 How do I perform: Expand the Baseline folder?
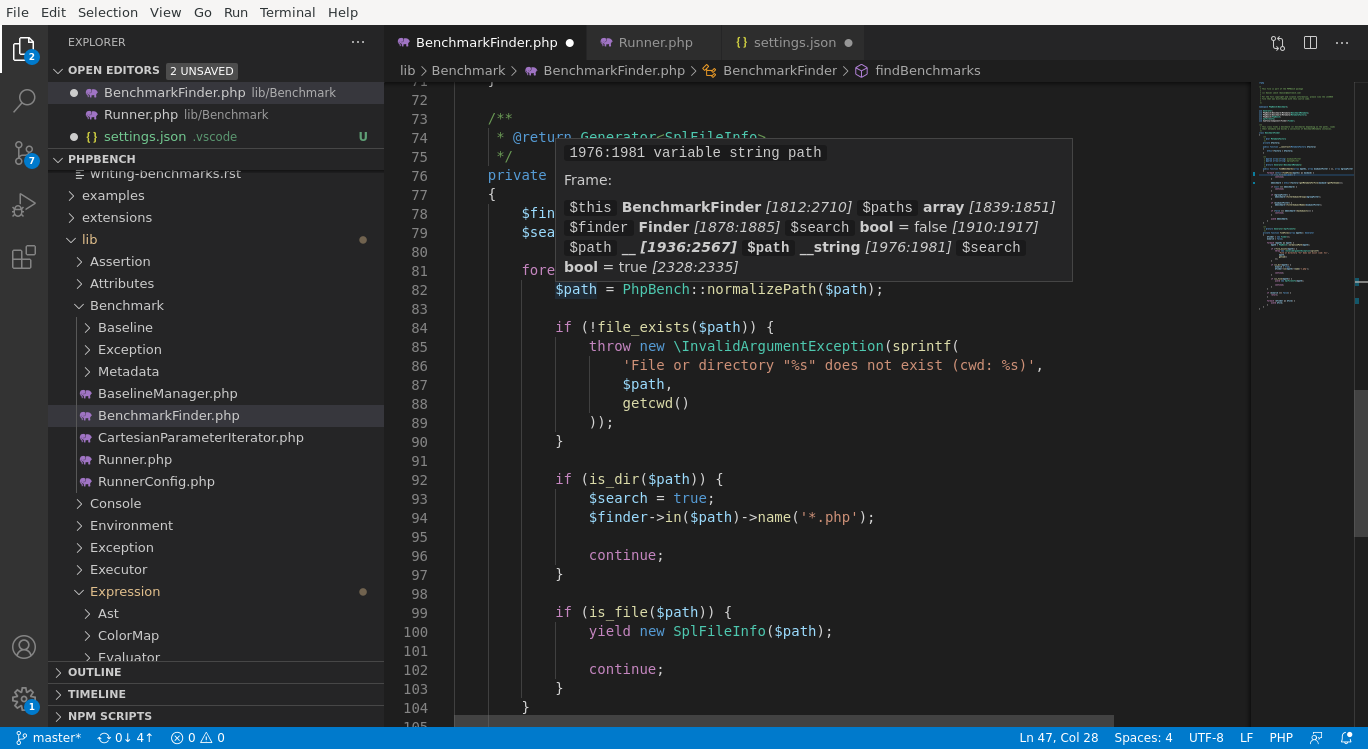tap(216, 328)
